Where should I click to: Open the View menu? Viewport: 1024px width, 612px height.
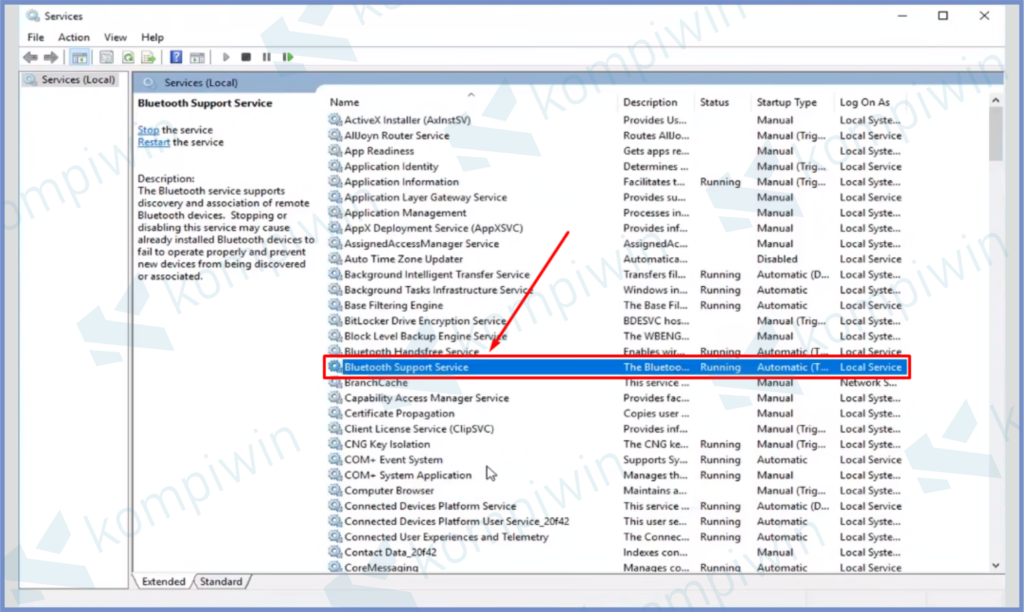click(x=115, y=37)
